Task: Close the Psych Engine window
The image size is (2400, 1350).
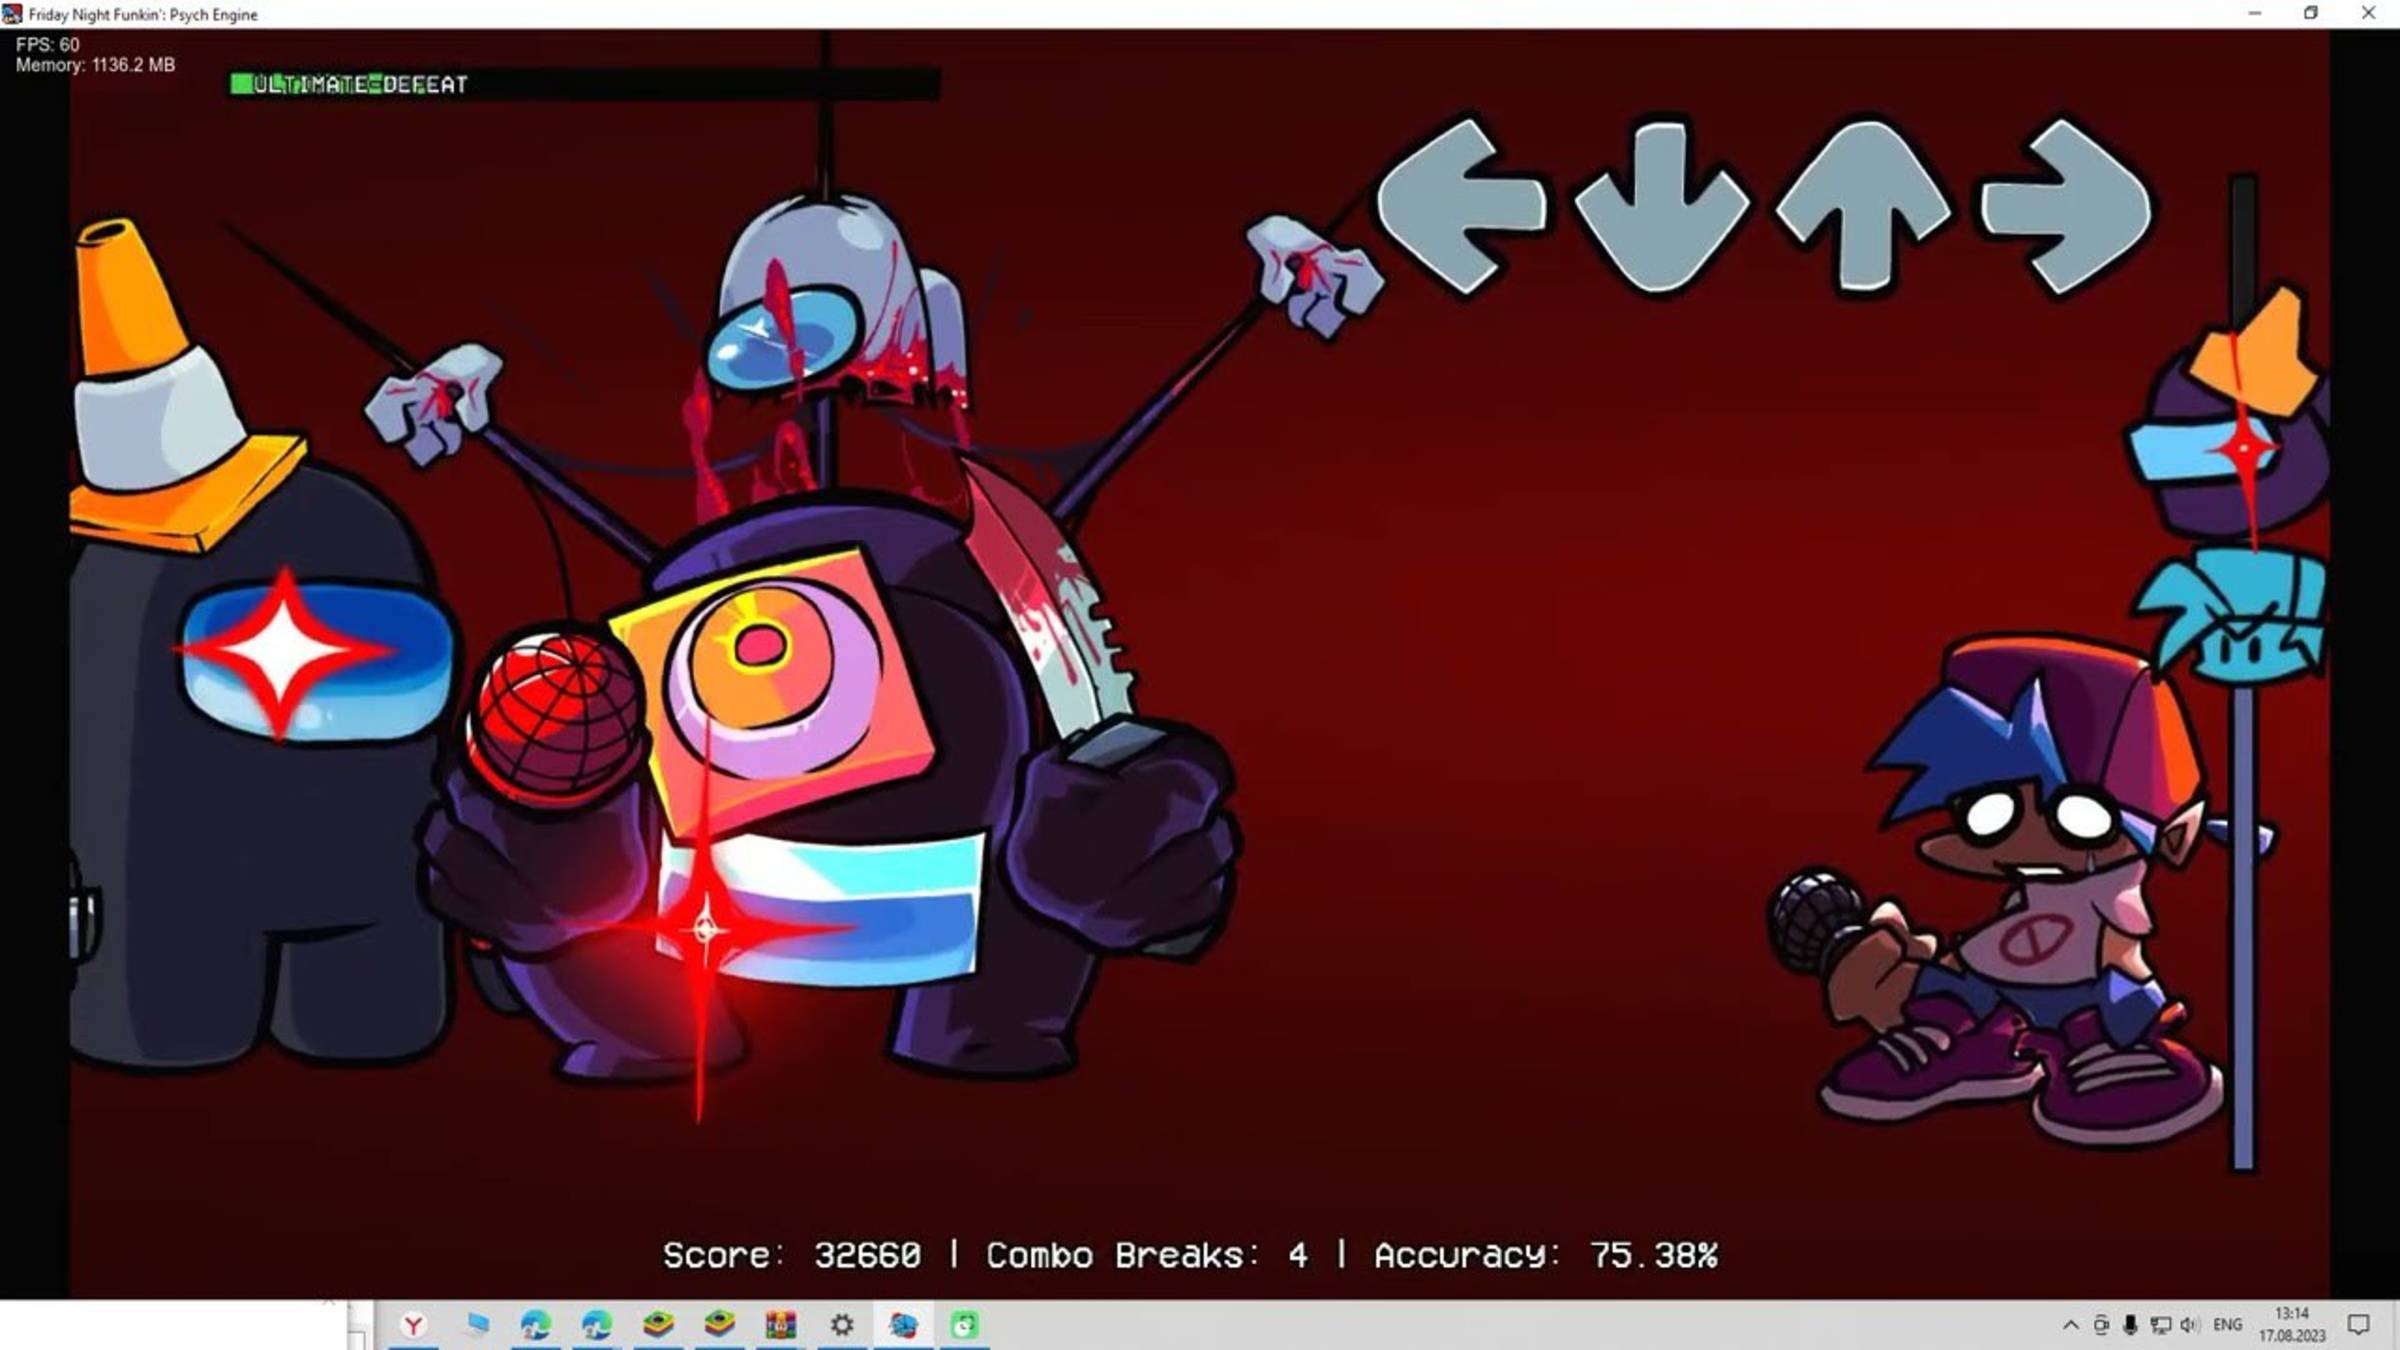Action: 2368,13
